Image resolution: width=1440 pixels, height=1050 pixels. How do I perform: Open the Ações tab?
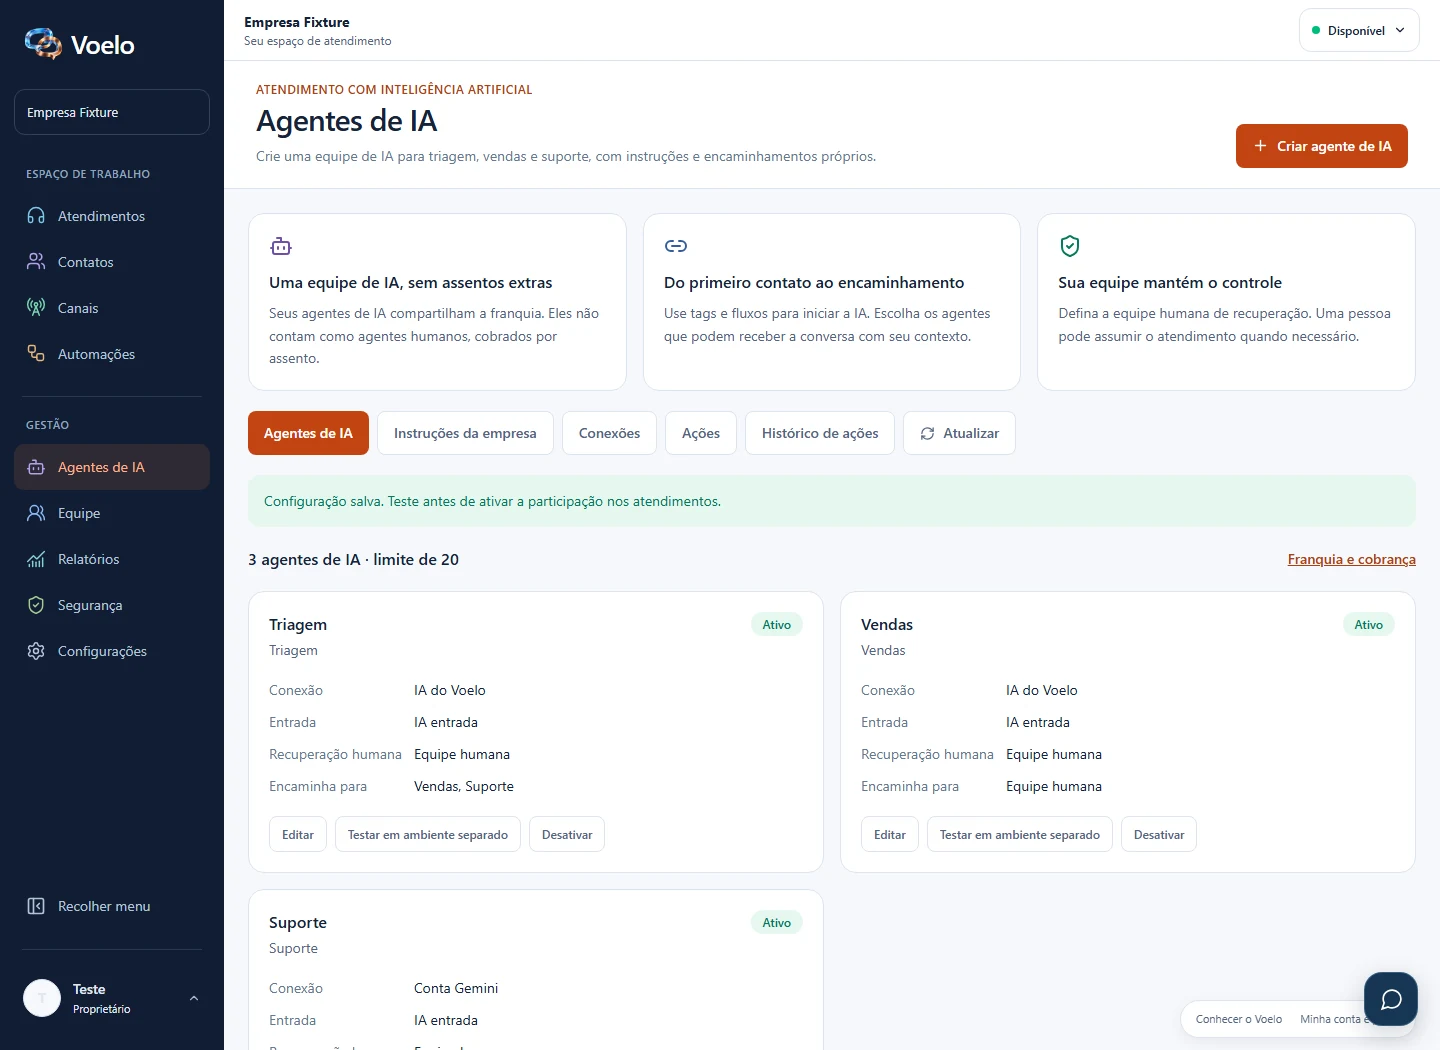701,433
